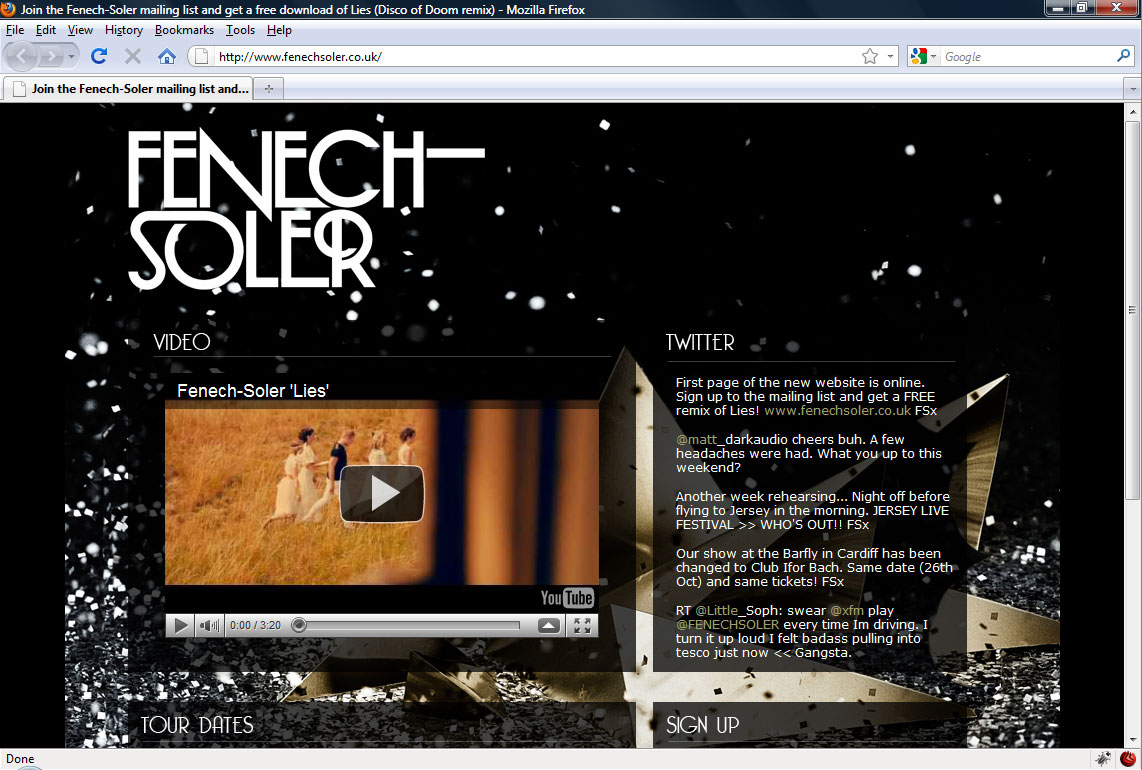
Task: Open the Help menu
Action: coord(279,30)
